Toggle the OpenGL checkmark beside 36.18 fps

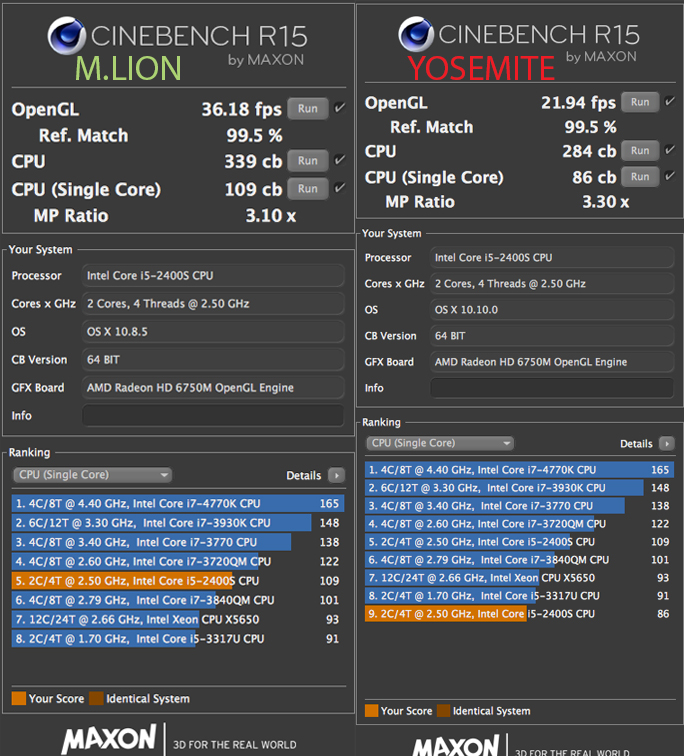pyautogui.click(x=340, y=108)
